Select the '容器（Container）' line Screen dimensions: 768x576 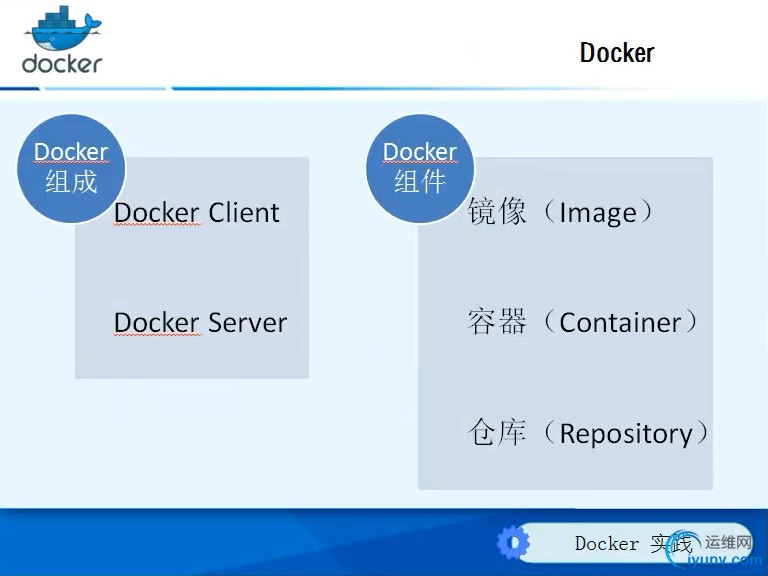click(x=583, y=322)
